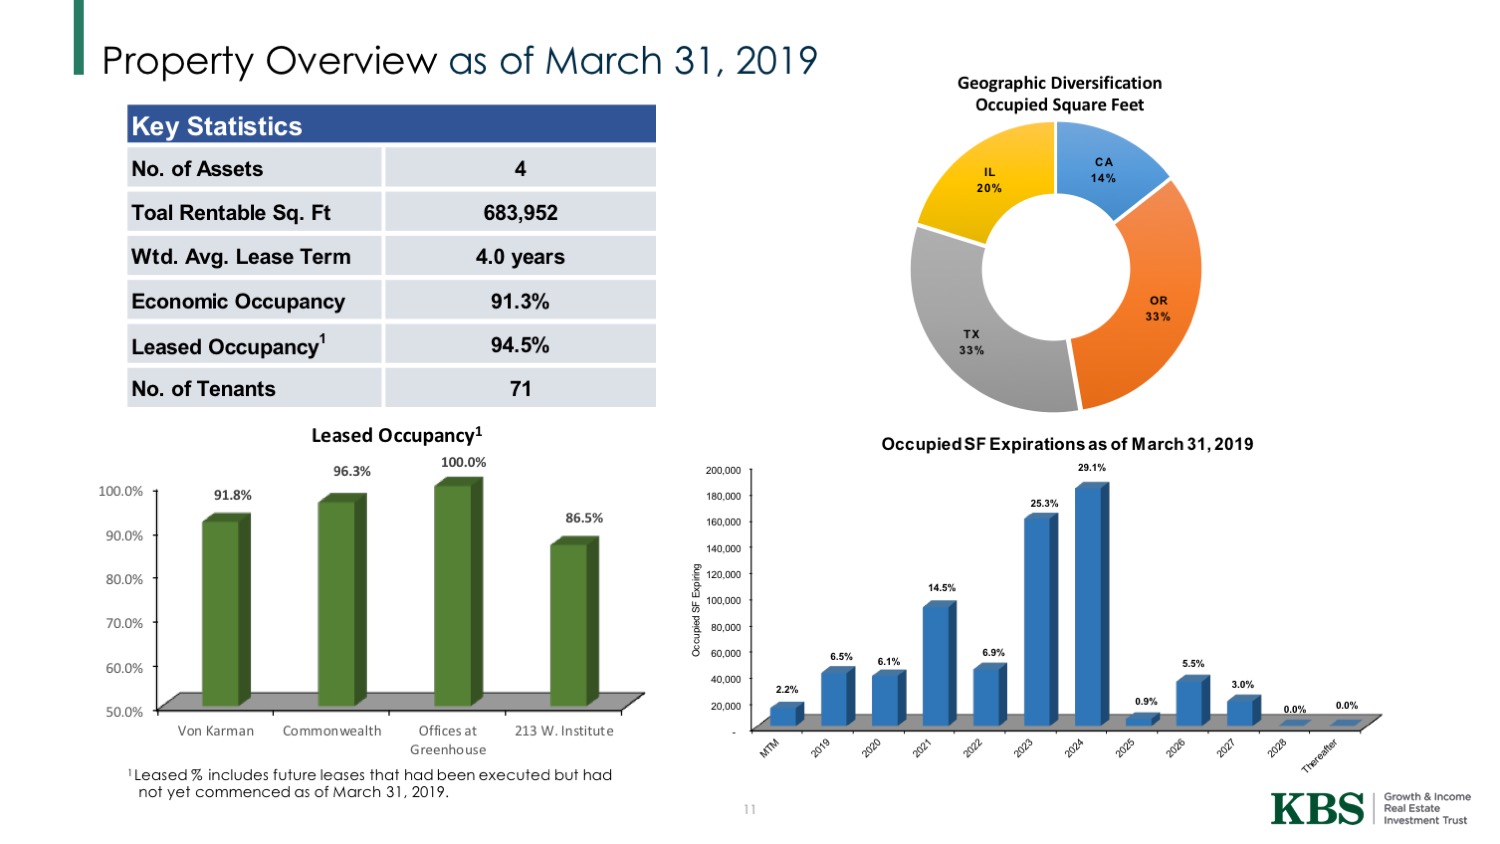
Task: Click 'Growth & Income Real Estate Investment Trust' text
Action: [1427, 808]
